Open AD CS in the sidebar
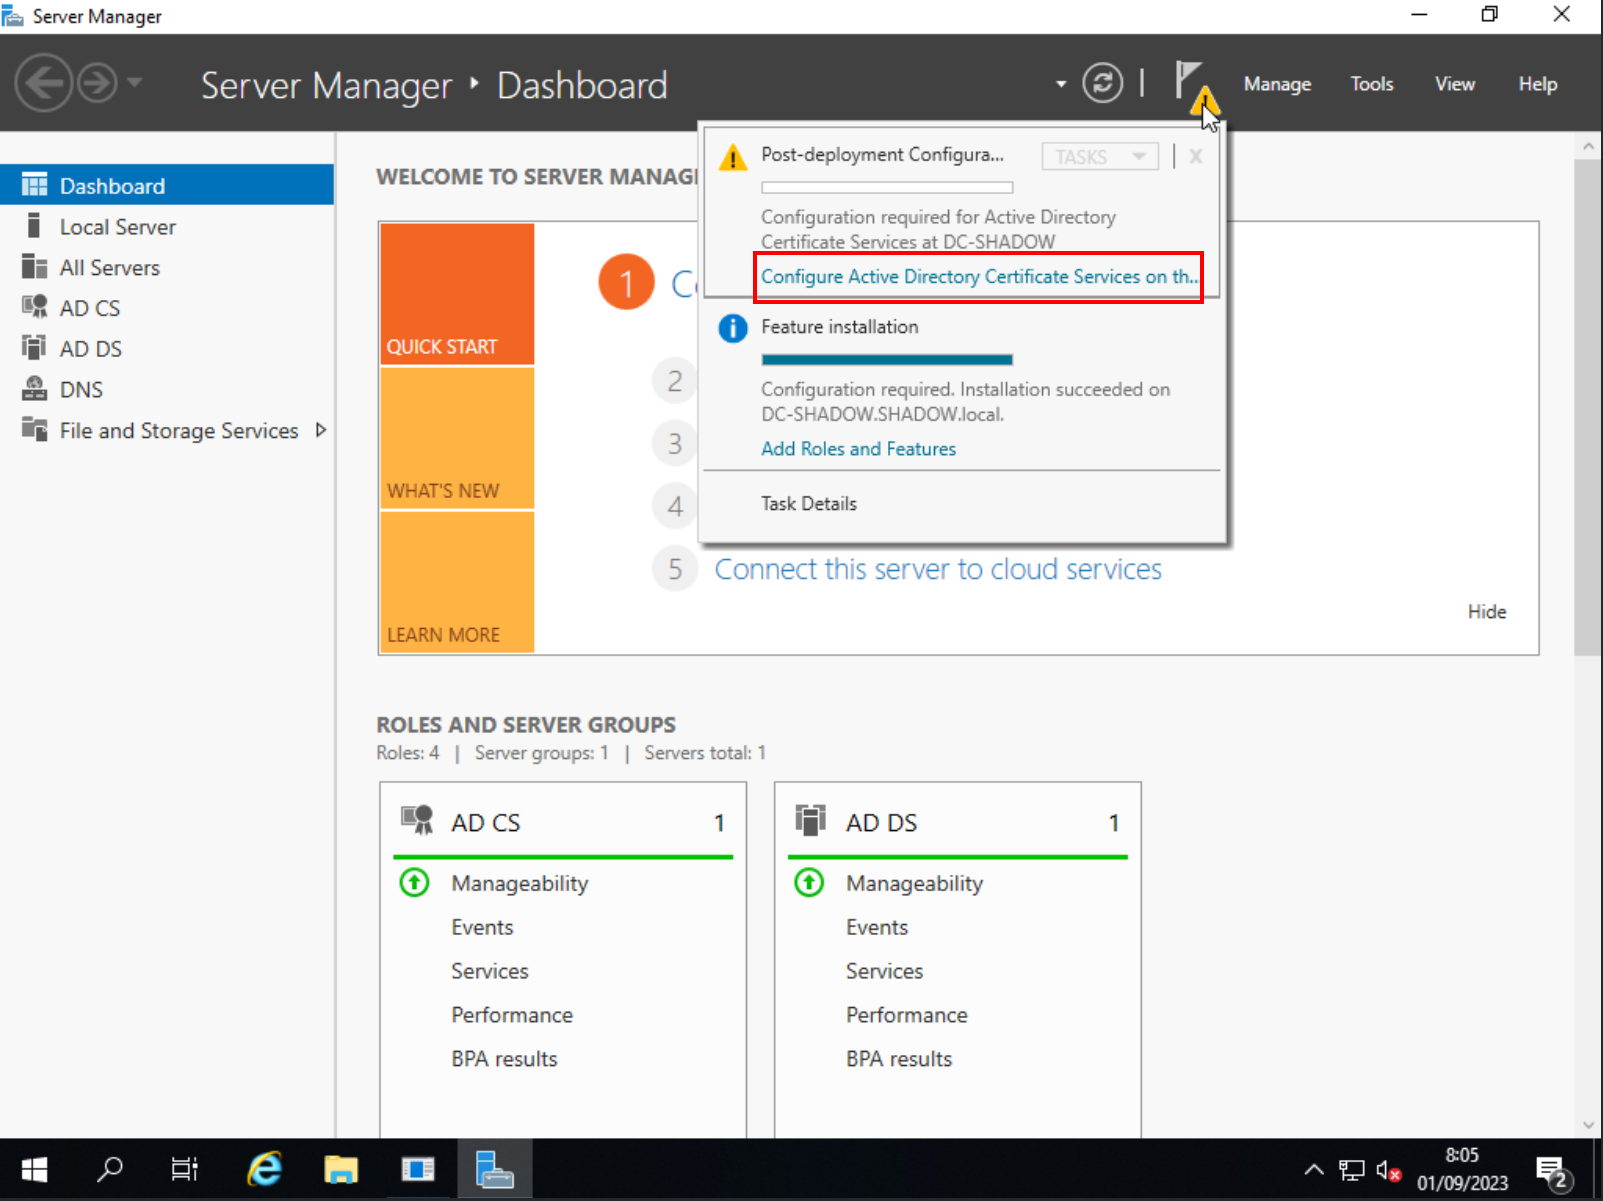The image size is (1603, 1201). pos(89,308)
